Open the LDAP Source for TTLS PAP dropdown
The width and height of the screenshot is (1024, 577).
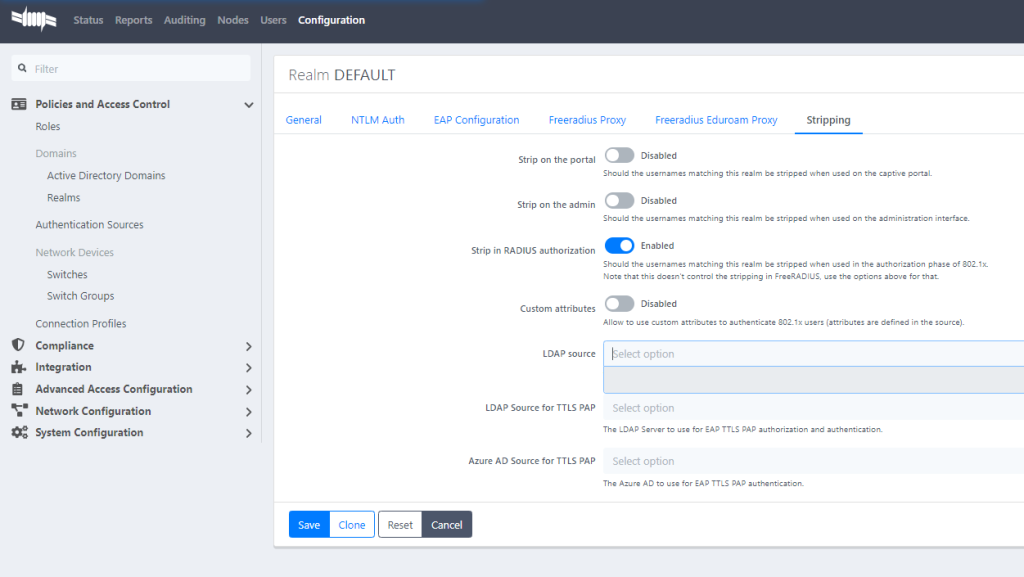coord(812,408)
